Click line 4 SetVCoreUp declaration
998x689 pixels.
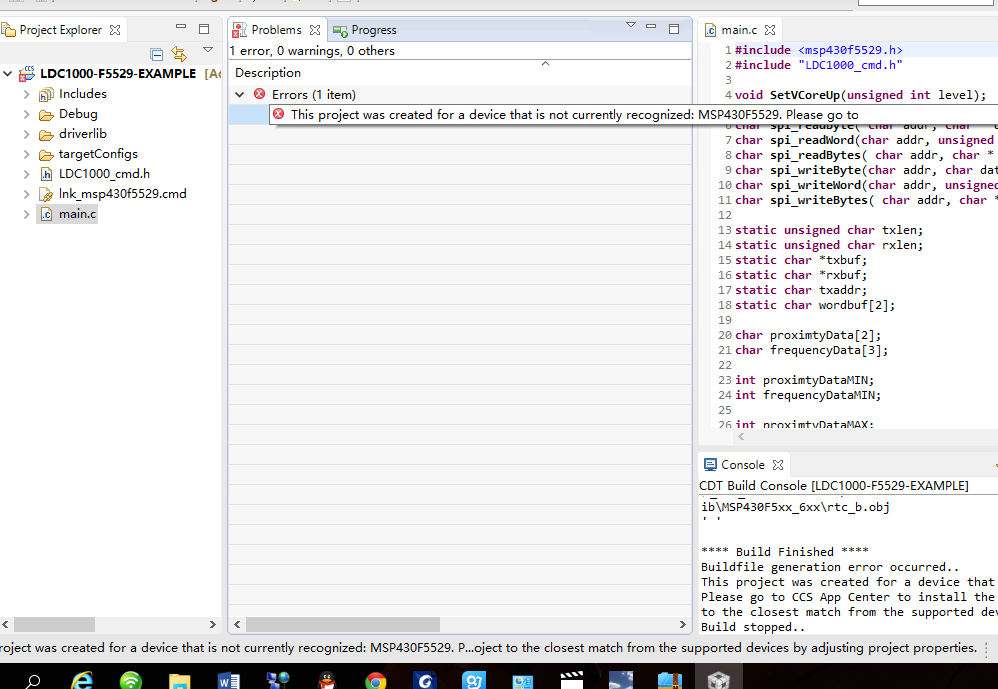tap(861, 95)
